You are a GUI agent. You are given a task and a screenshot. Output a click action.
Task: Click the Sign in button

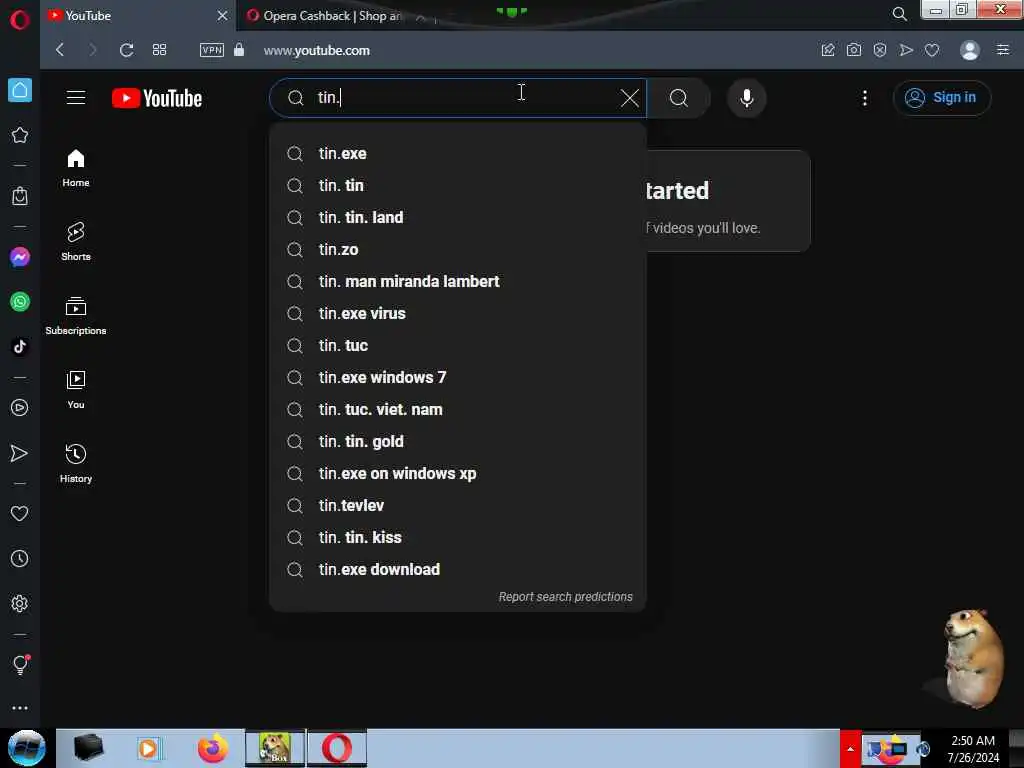(942, 98)
